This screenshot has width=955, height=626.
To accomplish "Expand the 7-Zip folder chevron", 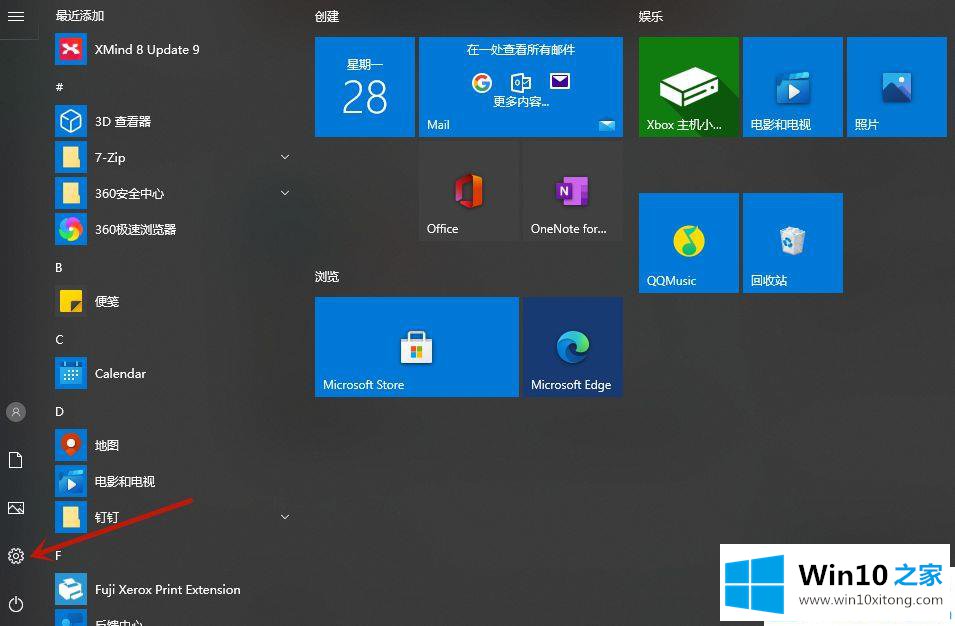I will pos(284,157).
